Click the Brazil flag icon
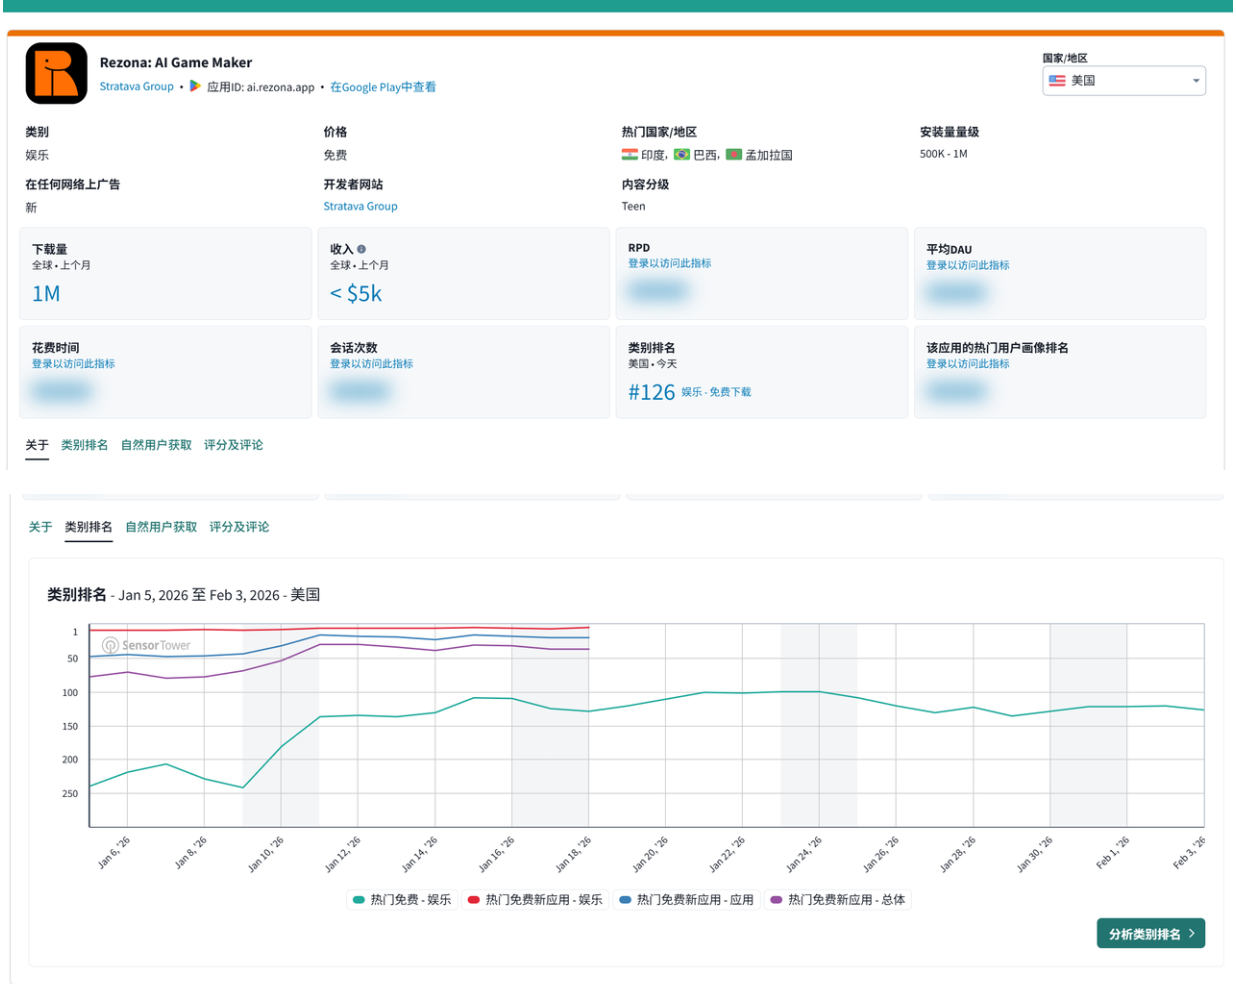The height and width of the screenshot is (984, 1236). pos(682,155)
